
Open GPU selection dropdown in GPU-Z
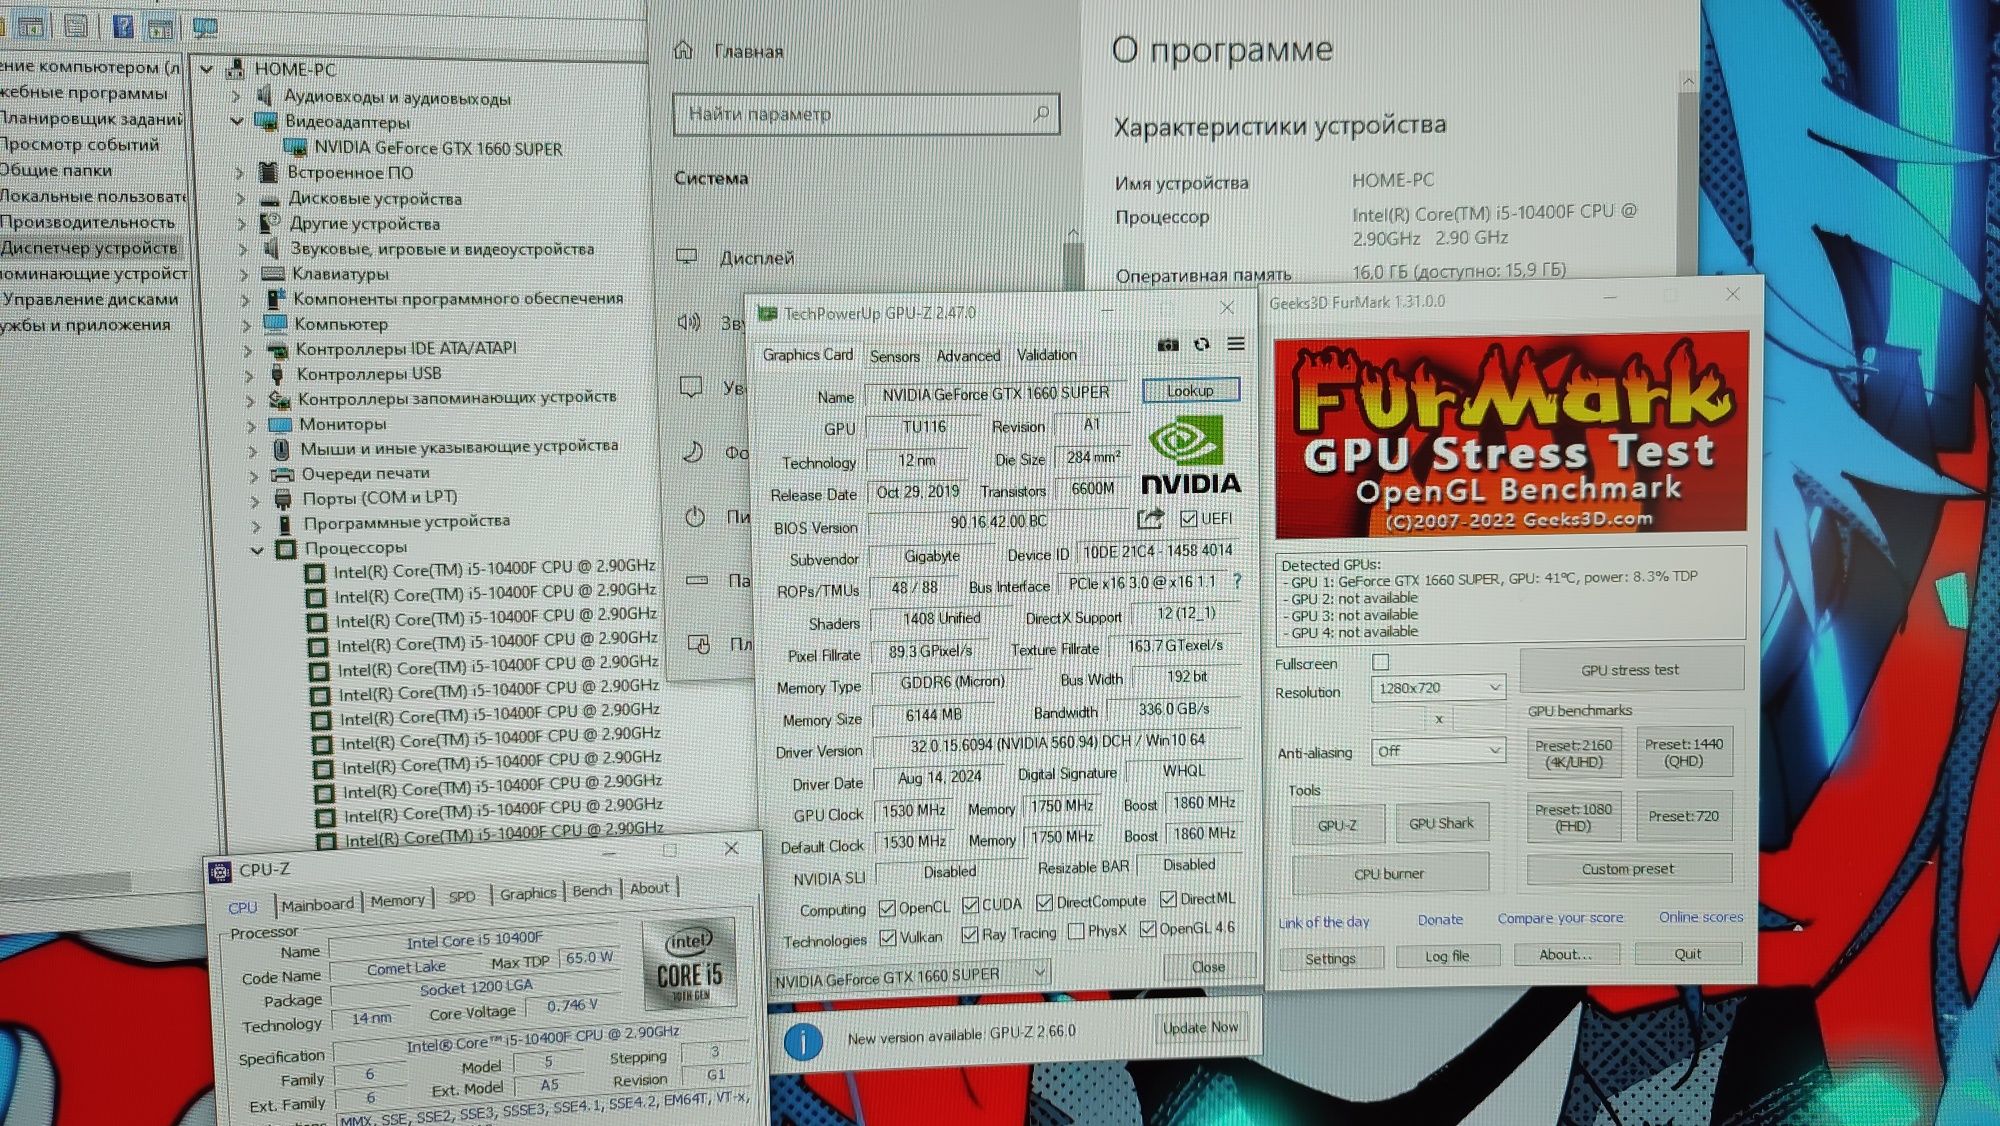[x=909, y=976]
